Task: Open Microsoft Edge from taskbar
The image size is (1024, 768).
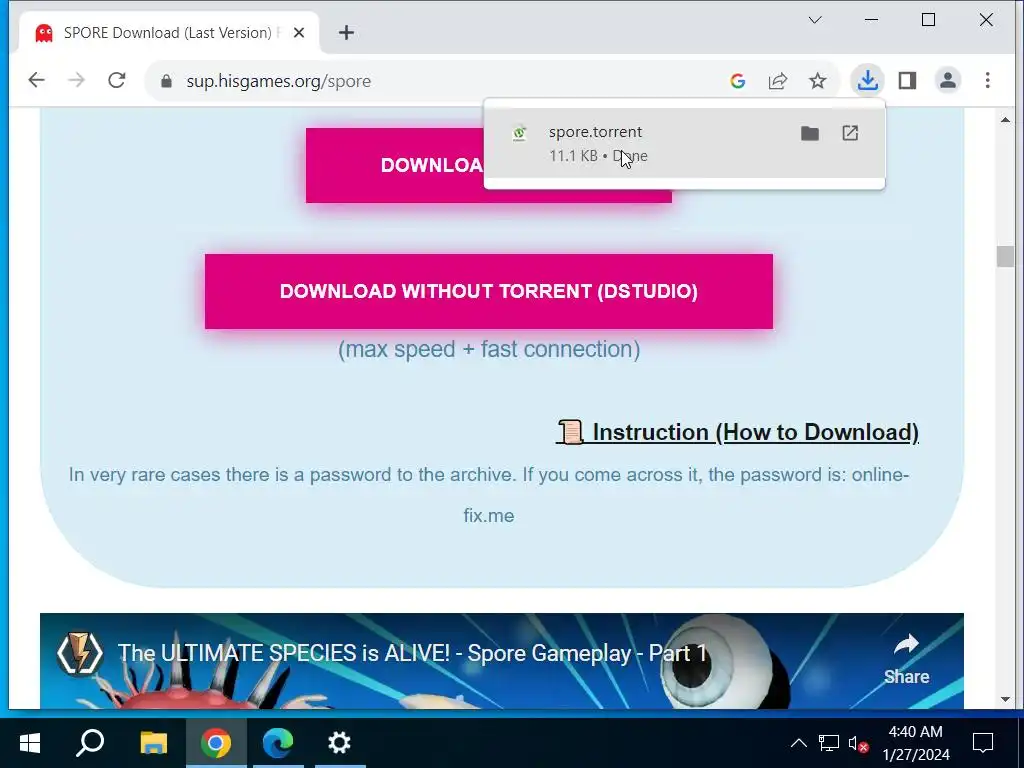Action: (278, 743)
